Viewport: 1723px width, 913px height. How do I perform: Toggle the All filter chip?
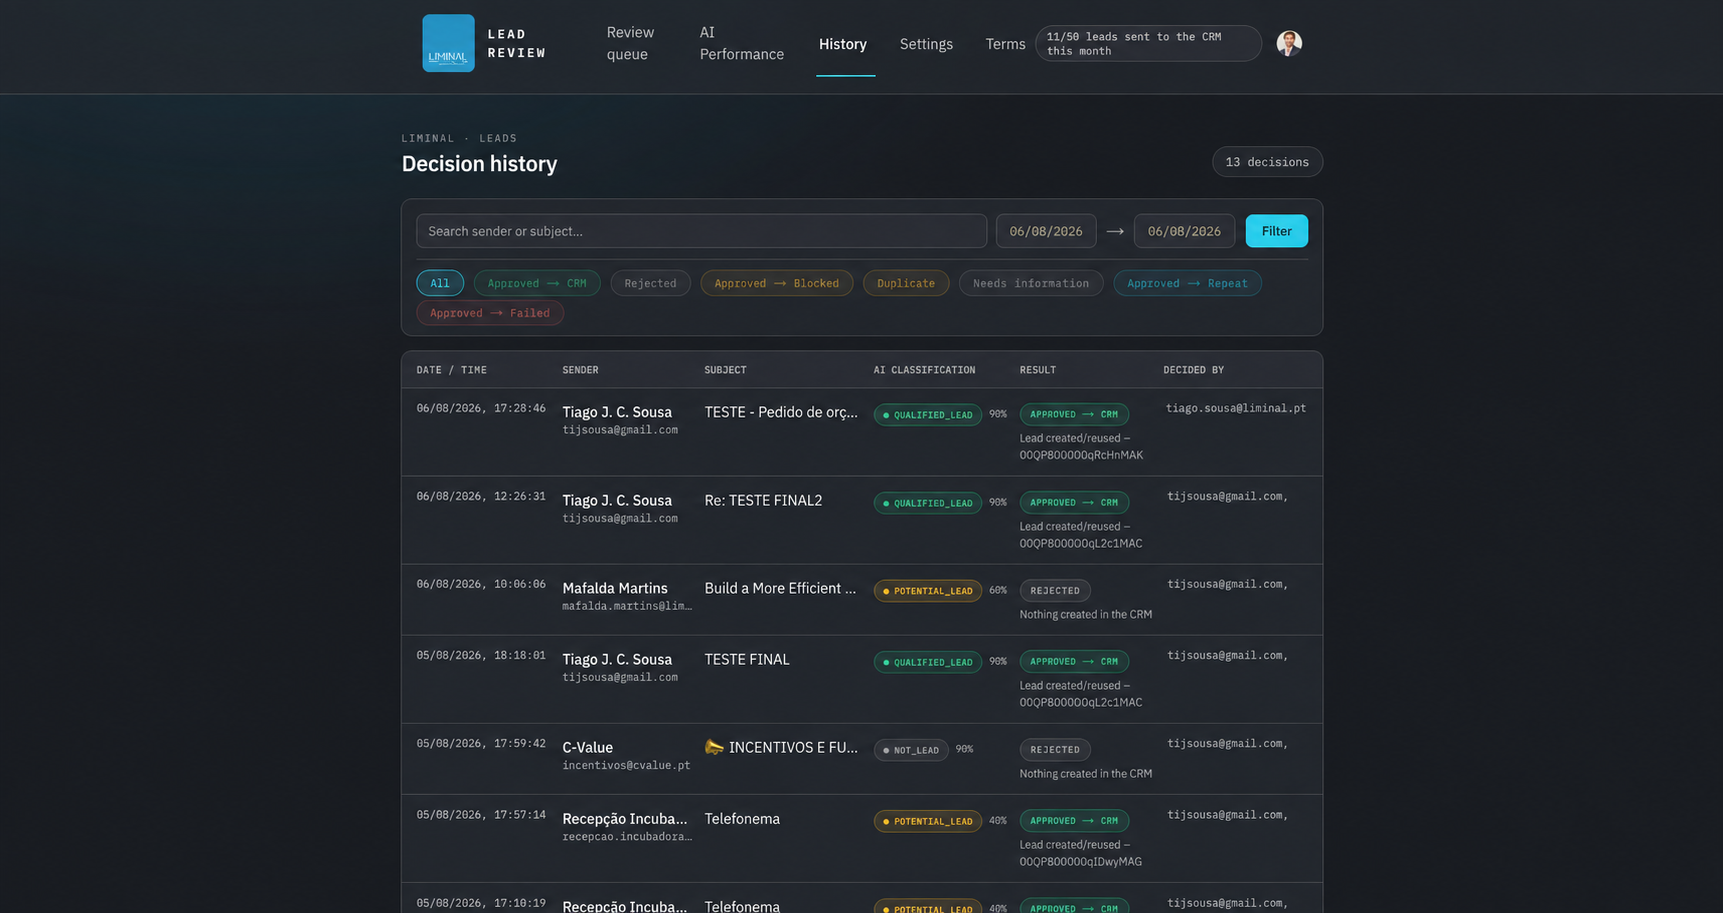[440, 283]
